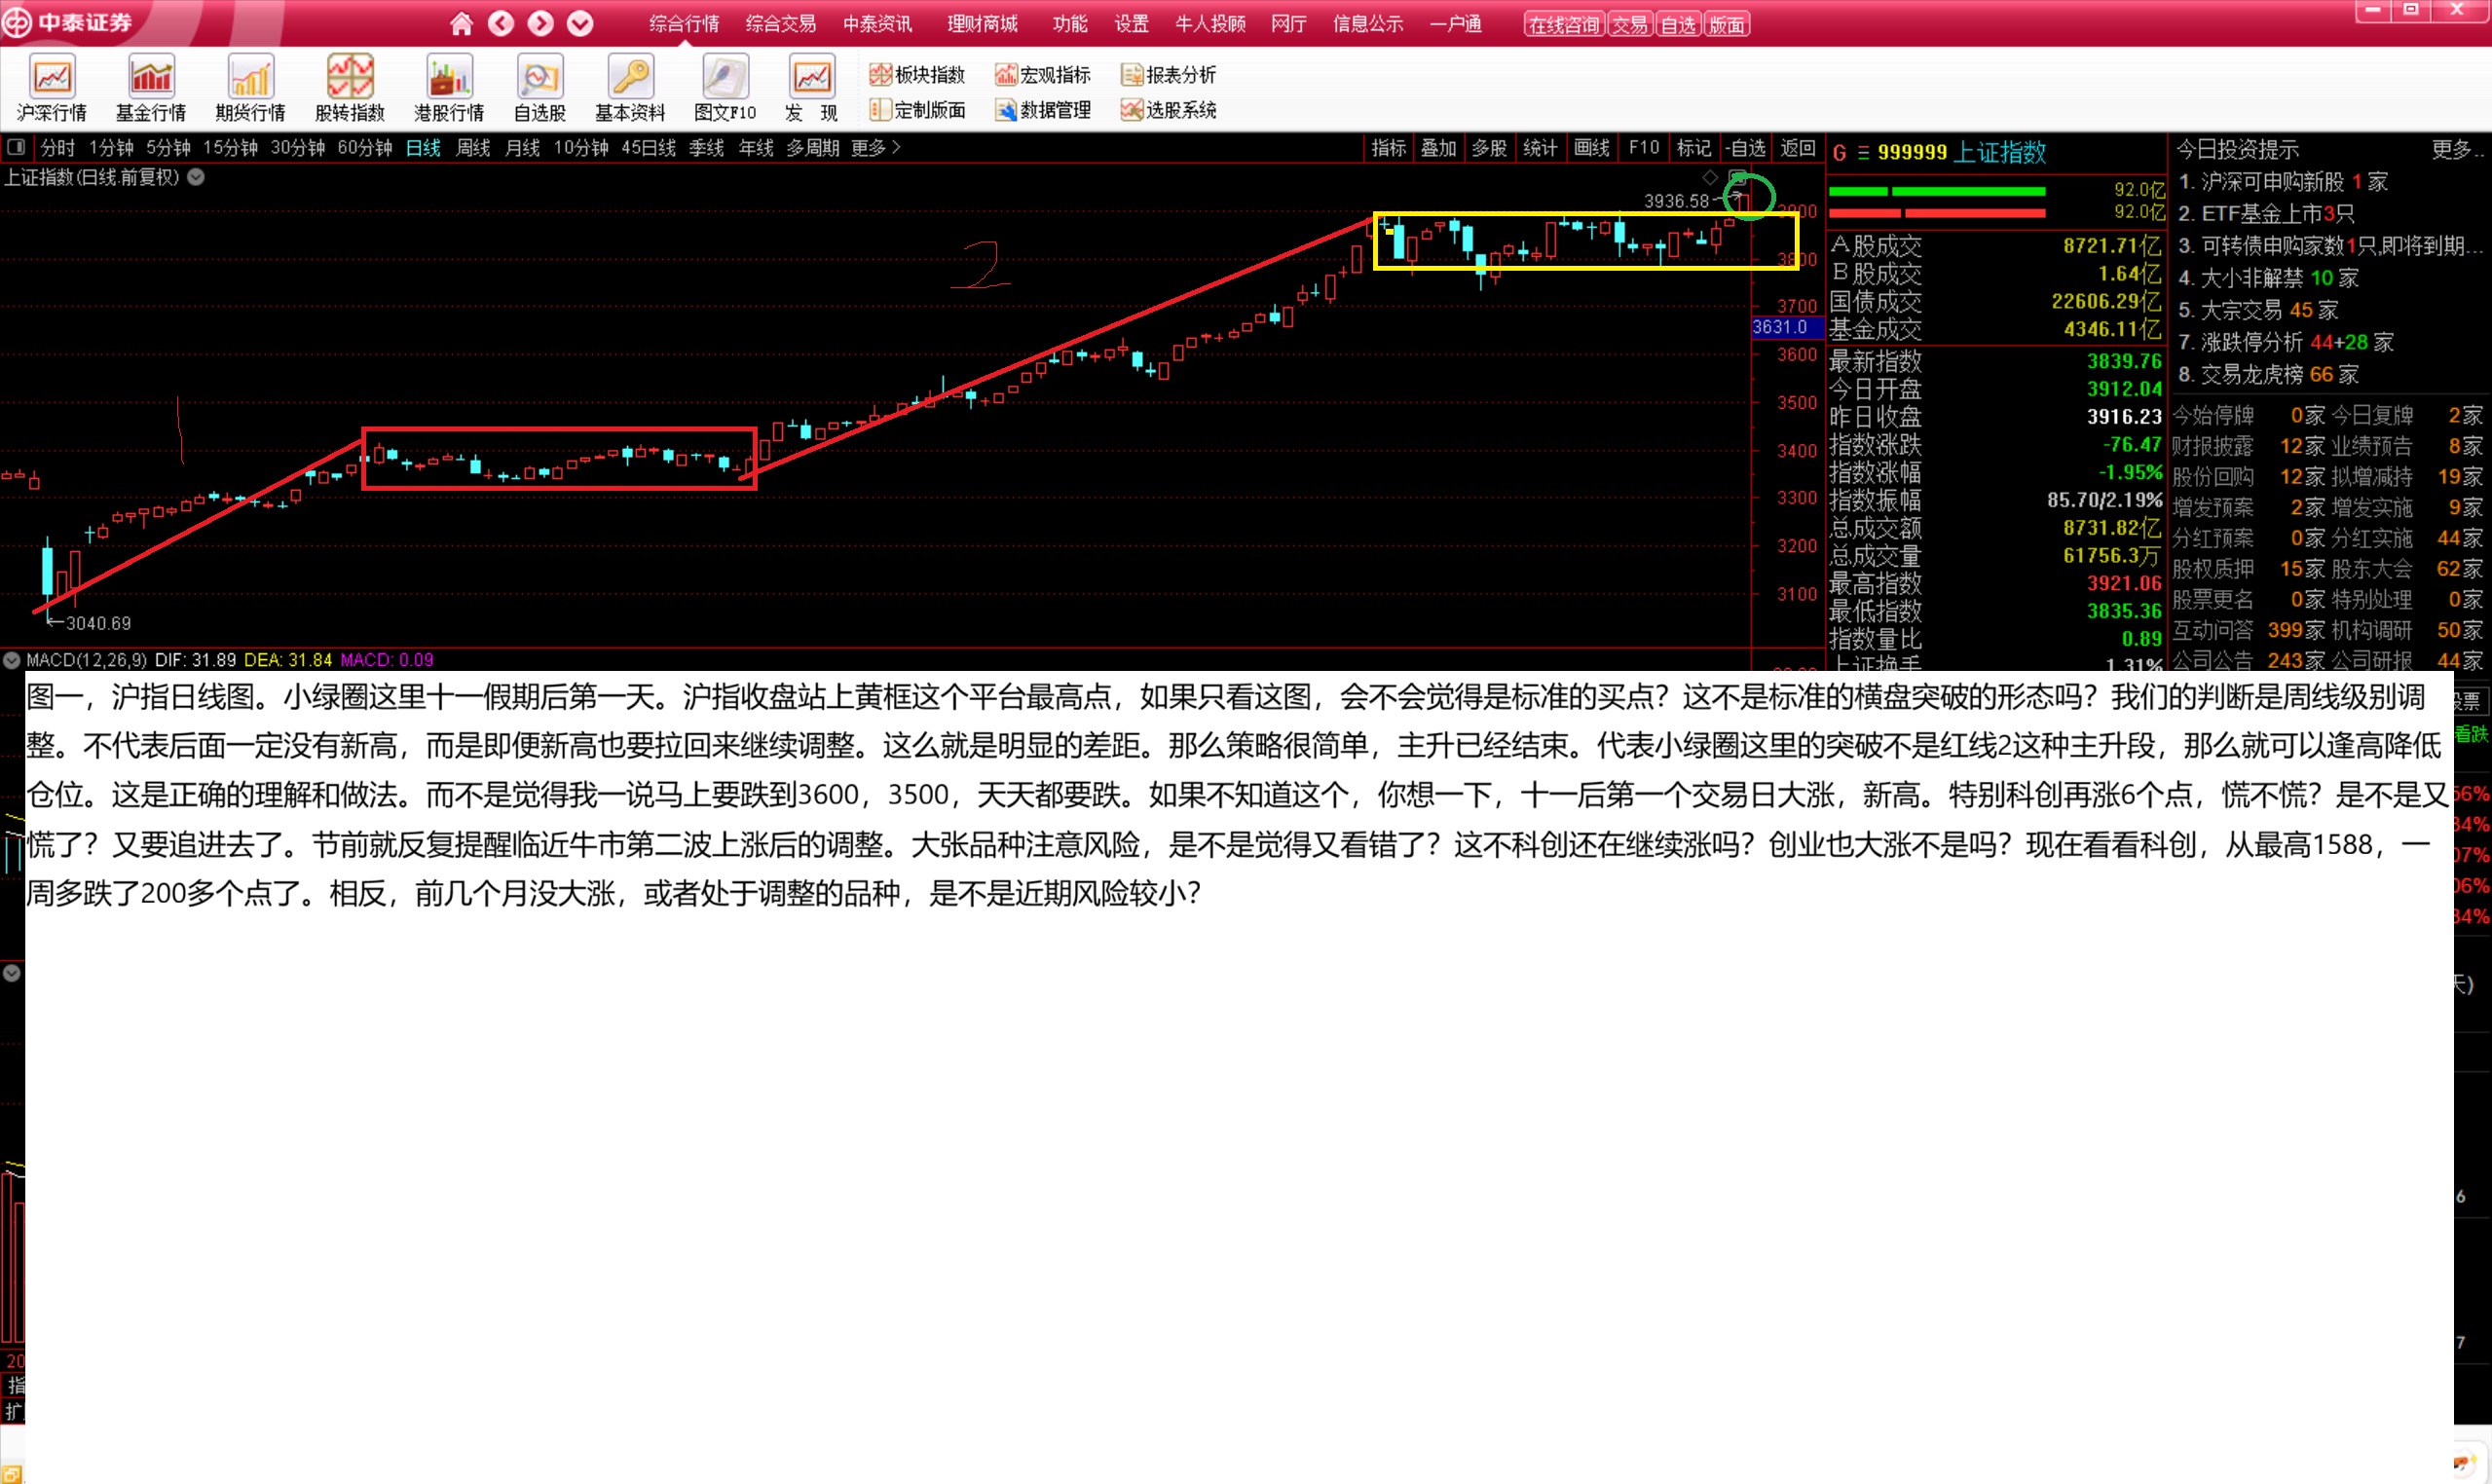Toggle 叠加 overlay on chart
The image size is (2492, 1484).
pyautogui.click(x=1438, y=148)
